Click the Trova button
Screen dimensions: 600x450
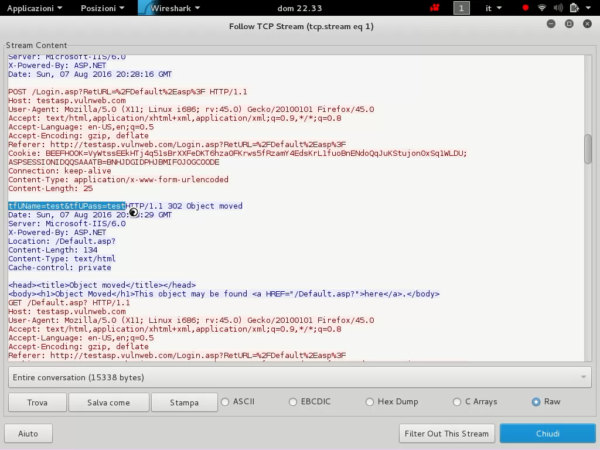pos(37,402)
